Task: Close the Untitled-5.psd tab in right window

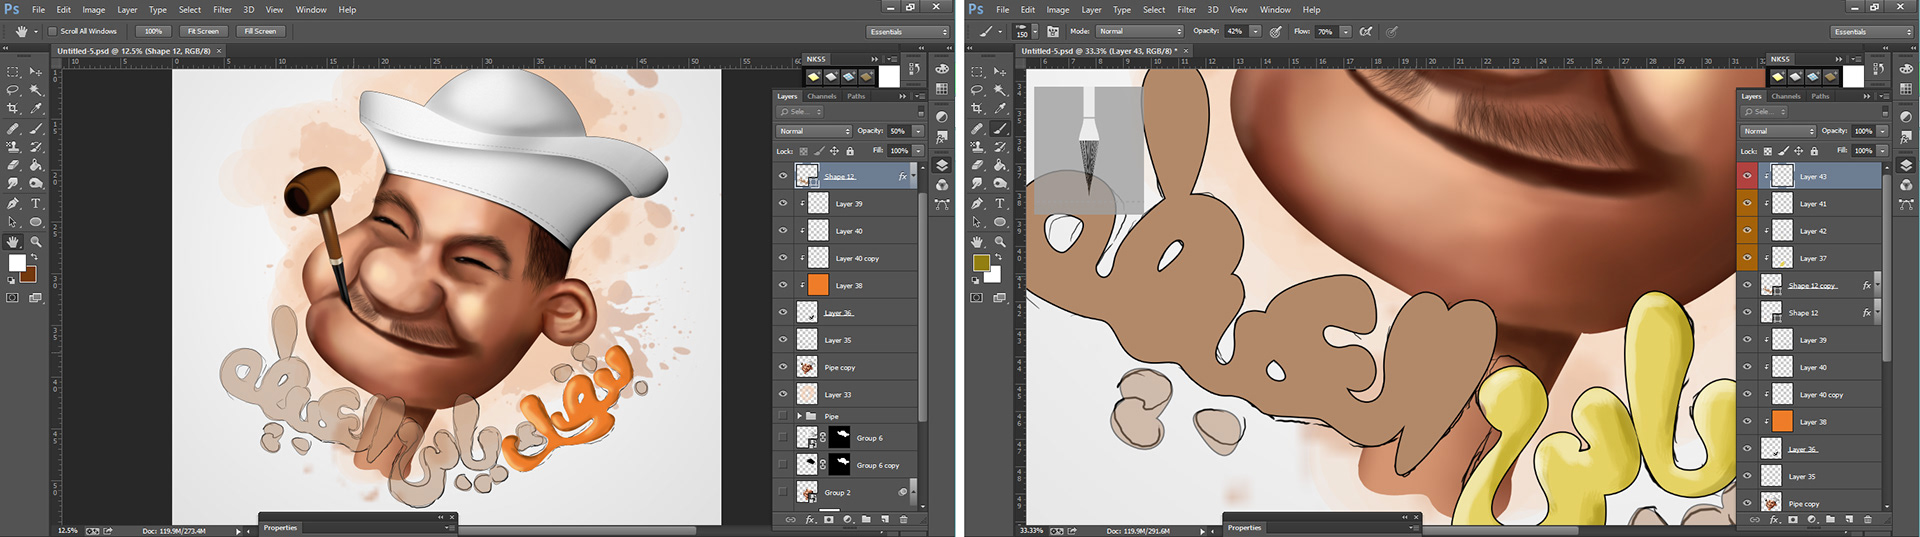Action: [x=1188, y=51]
